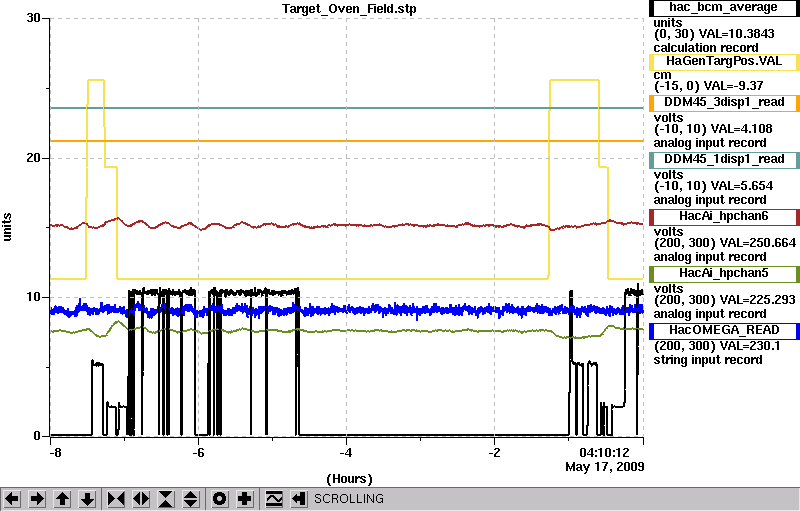Click the horizontal zoom-in (bowtie) icon
The width and height of the screenshot is (800, 511).
click(x=116, y=498)
